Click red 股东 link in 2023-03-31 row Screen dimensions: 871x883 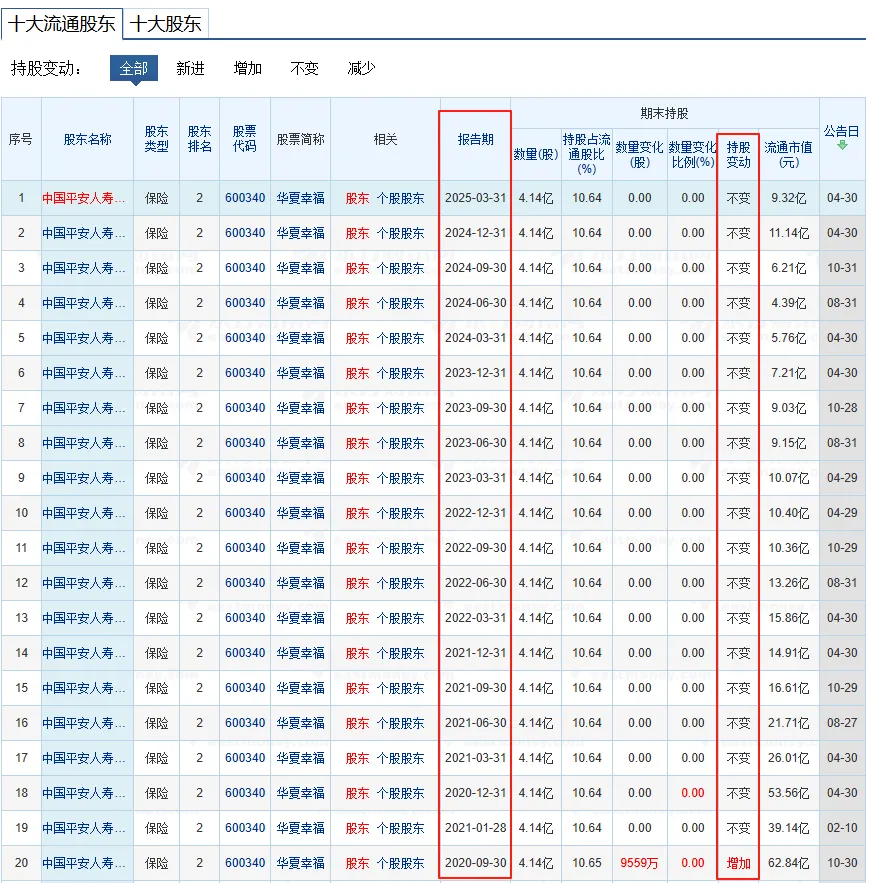tap(357, 478)
